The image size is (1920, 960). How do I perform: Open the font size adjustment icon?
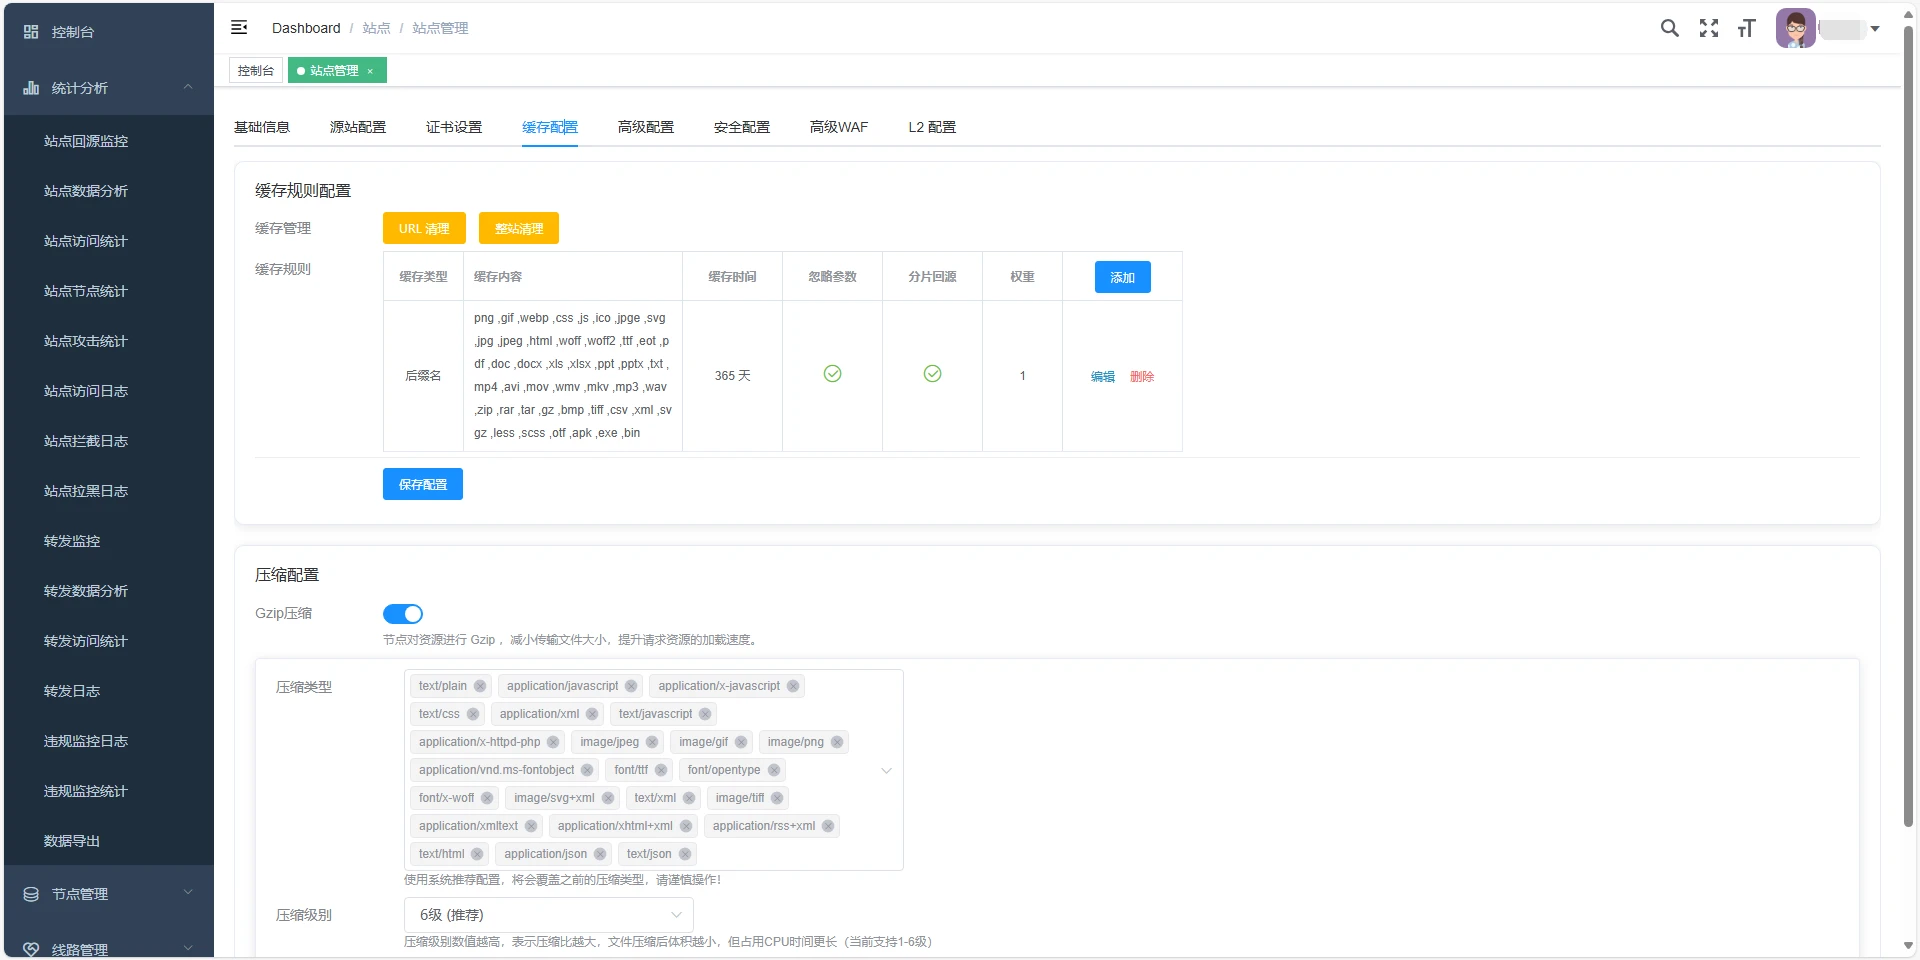coord(1746,28)
